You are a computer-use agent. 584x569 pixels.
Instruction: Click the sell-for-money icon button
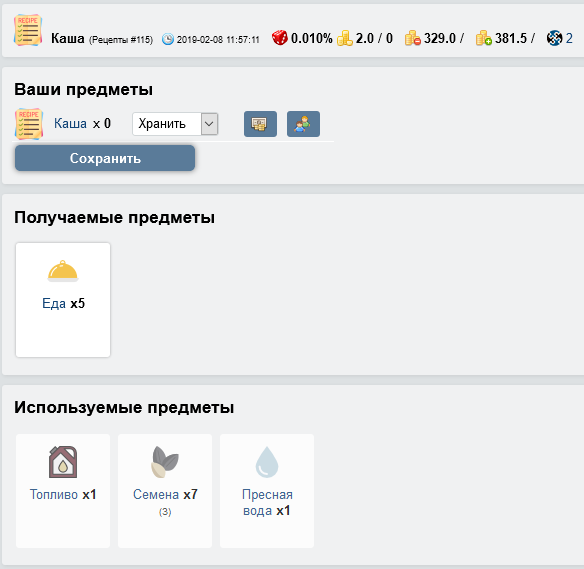coord(260,124)
